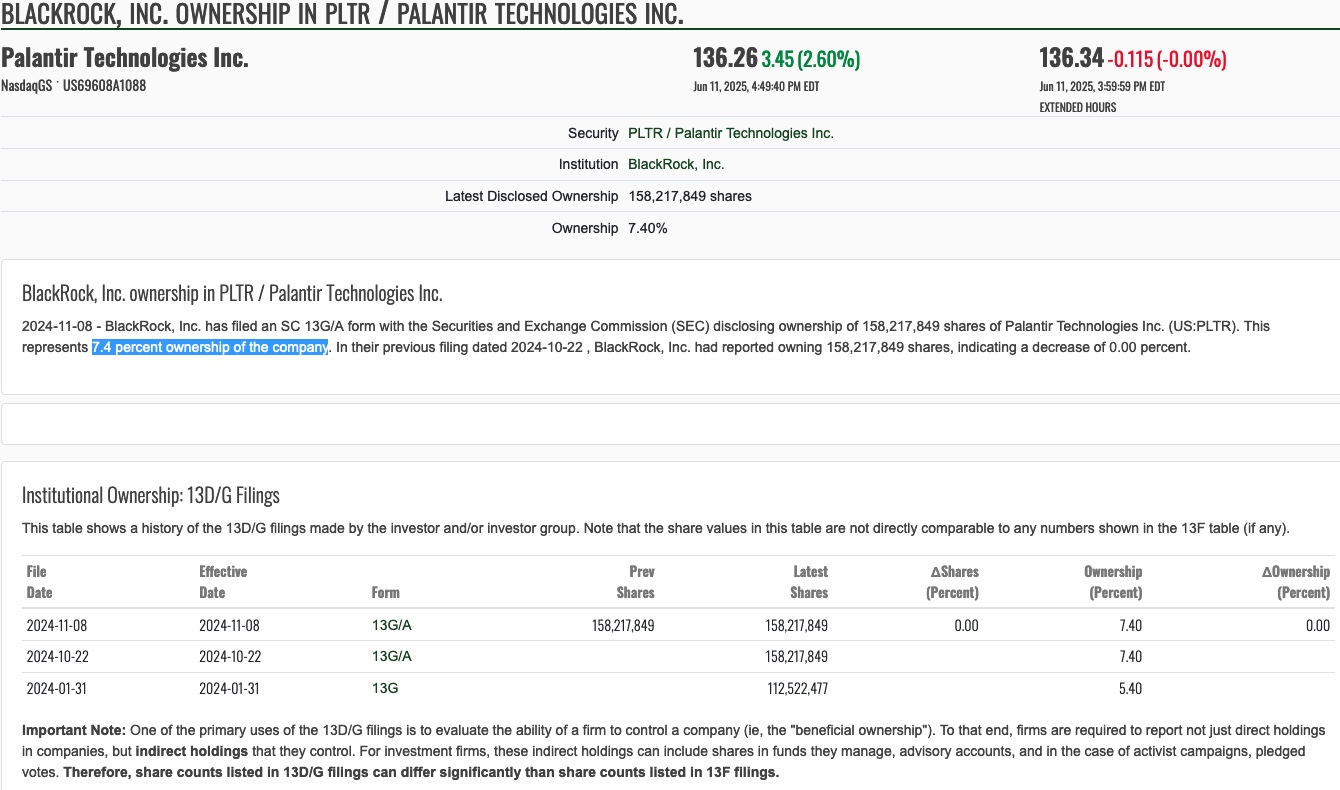This screenshot has width=1340, height=790.
Task: Click the Important Note paragraph label
Action: 74,730
